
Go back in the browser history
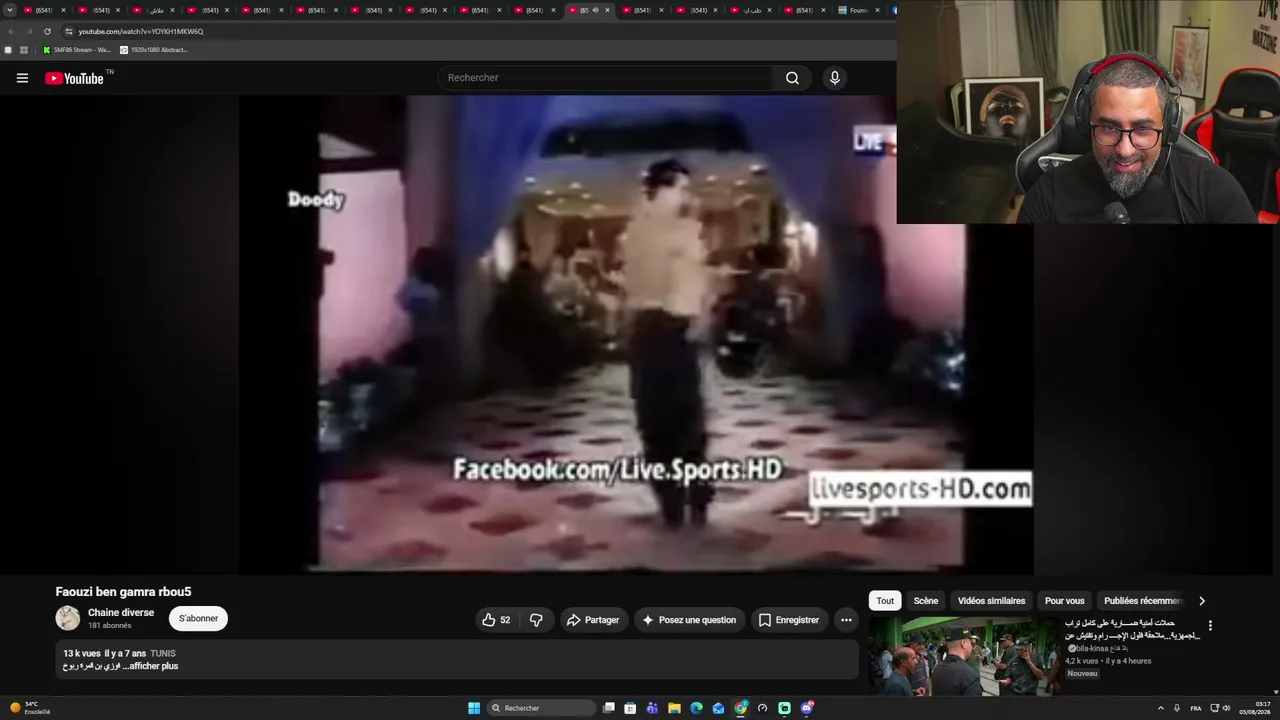(11, 31)
